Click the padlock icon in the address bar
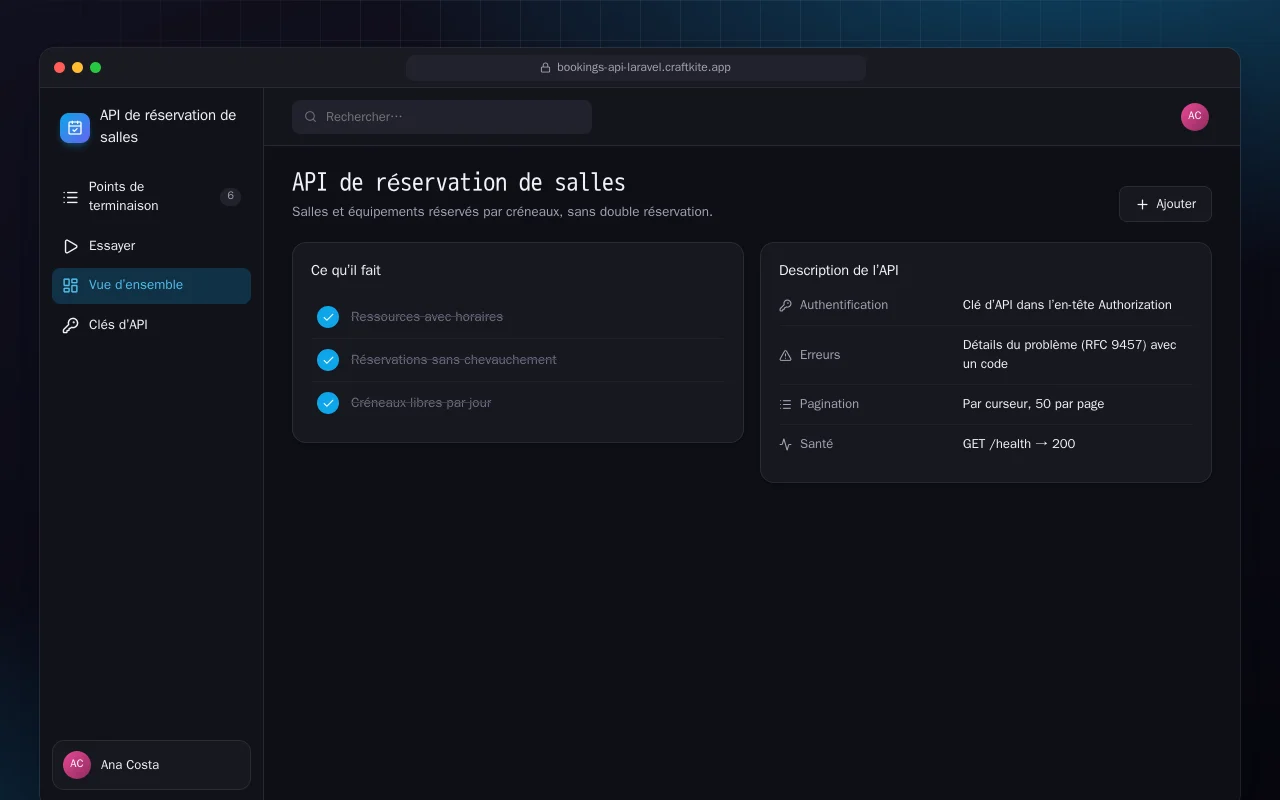The width and height of the screenshot is (1280, 800). click(x=545, y=68)
